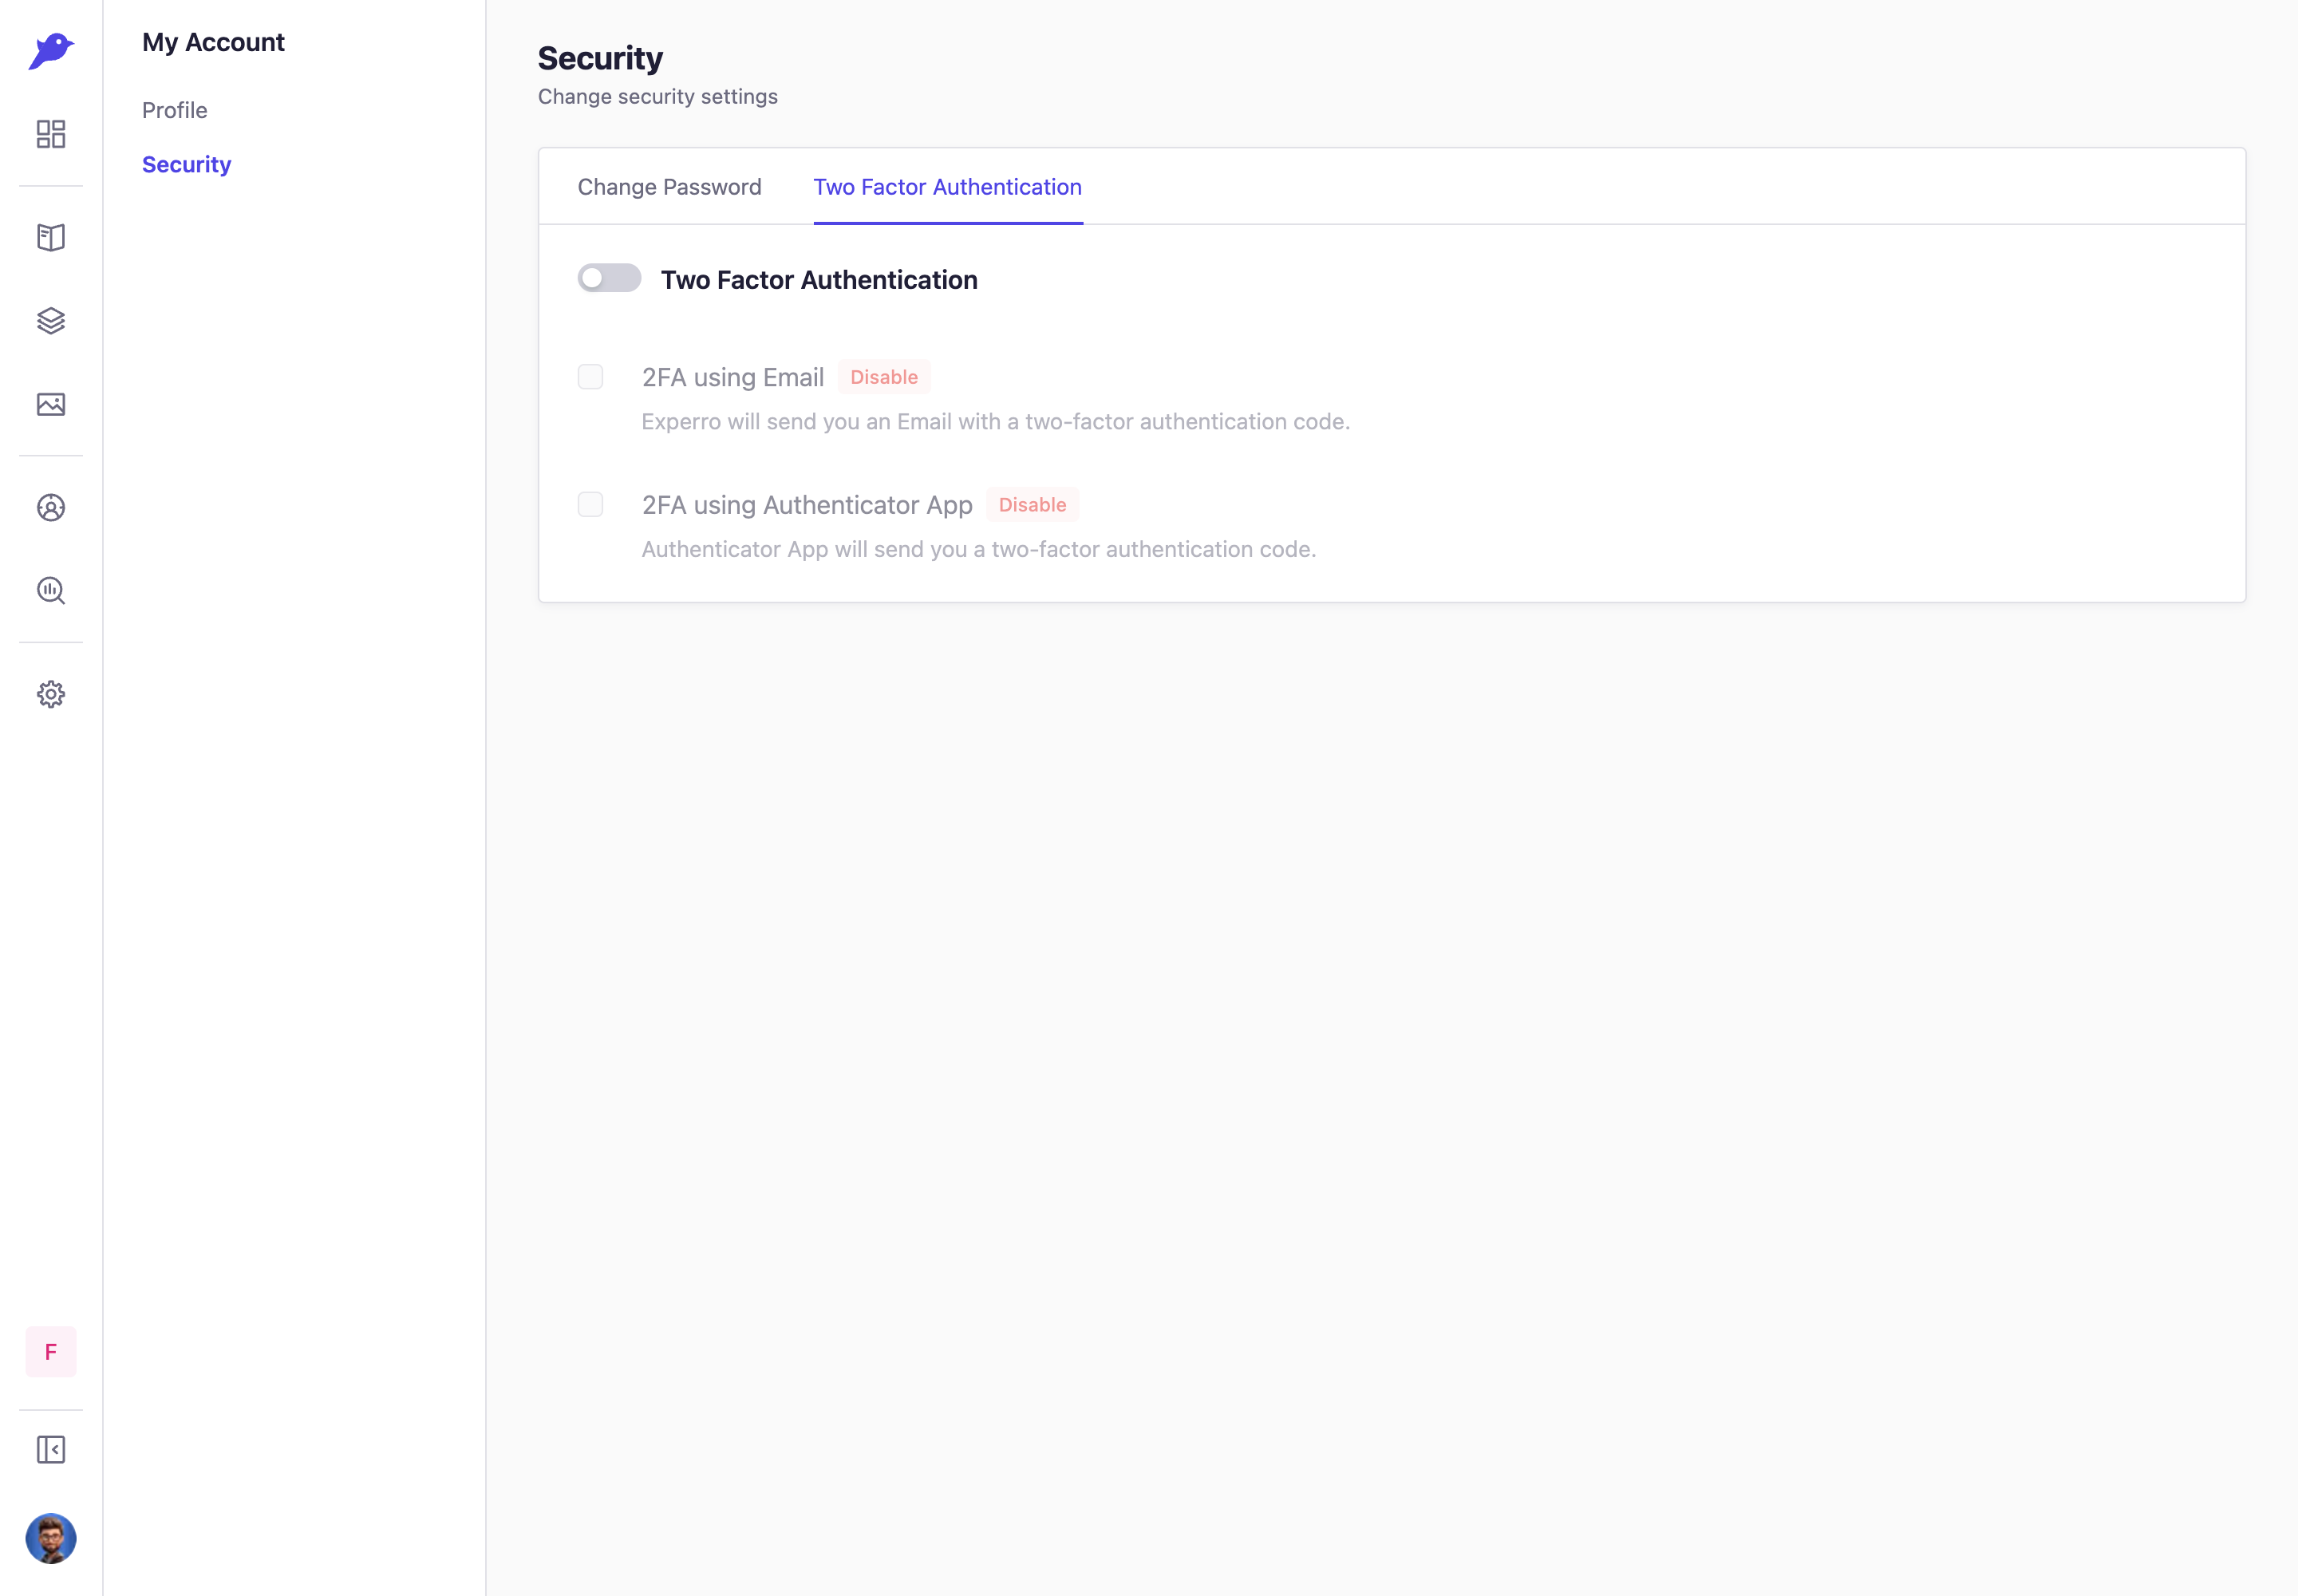Collapse the sidebar panel icon
The image size is (2298, 1596).
coord(51,1450)
